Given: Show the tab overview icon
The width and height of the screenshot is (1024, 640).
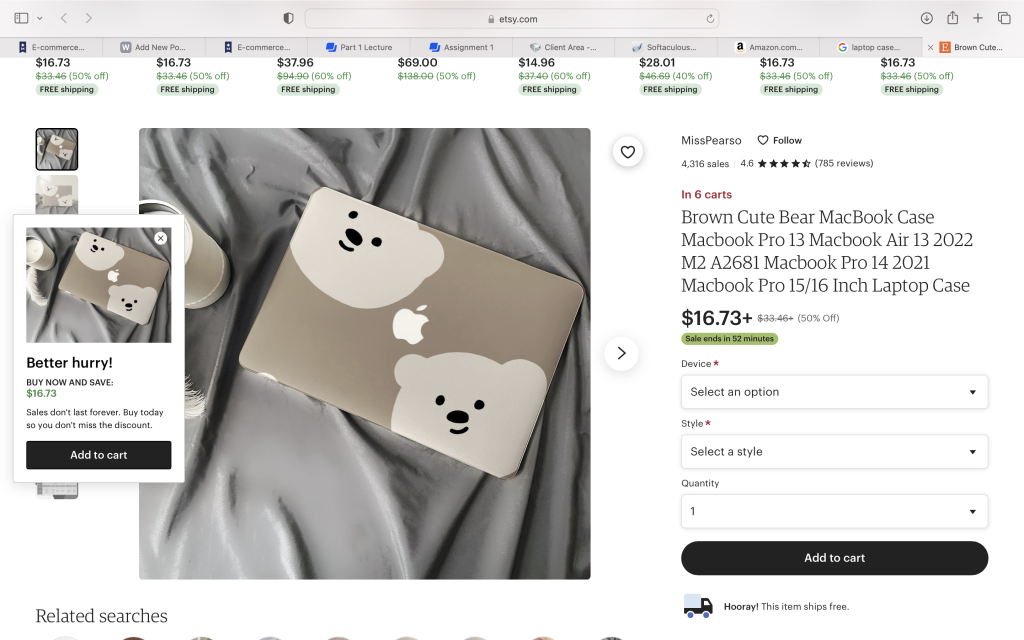Looking at the screenshot, I should (x=1005, y=18).
